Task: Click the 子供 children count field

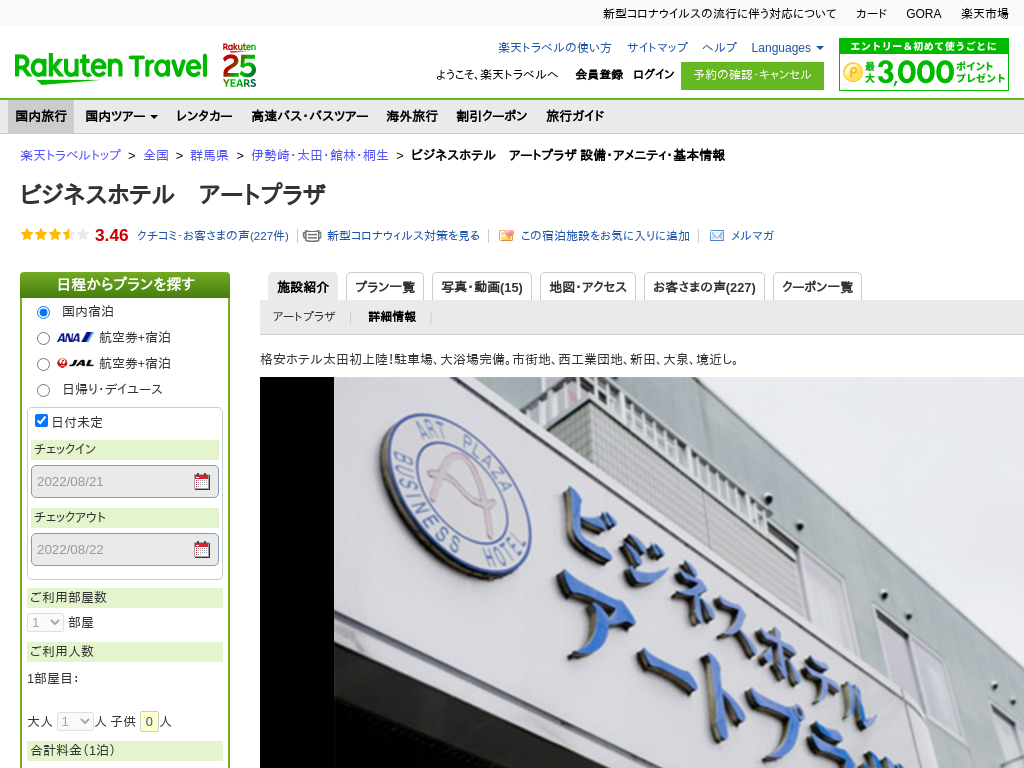Action: coord(149,722)
